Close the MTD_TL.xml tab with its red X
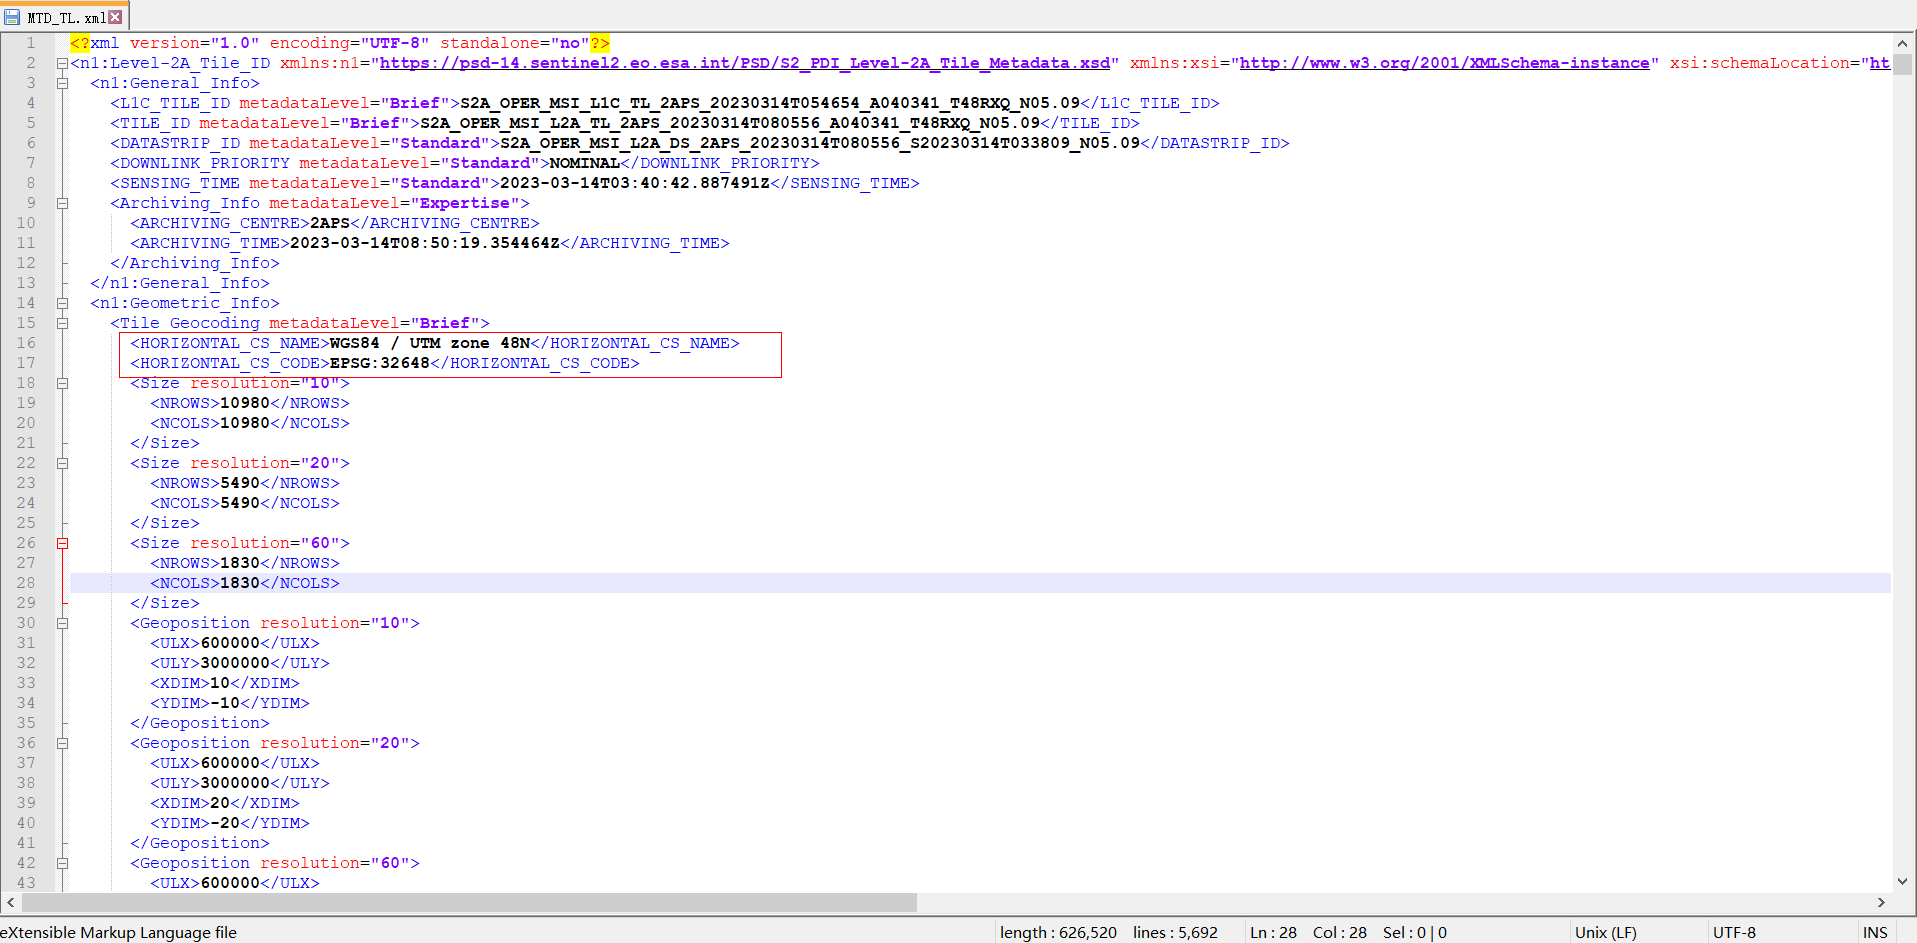Viewport: 1917px width, 943px height. pyautogui.click(x=115, y=17)
